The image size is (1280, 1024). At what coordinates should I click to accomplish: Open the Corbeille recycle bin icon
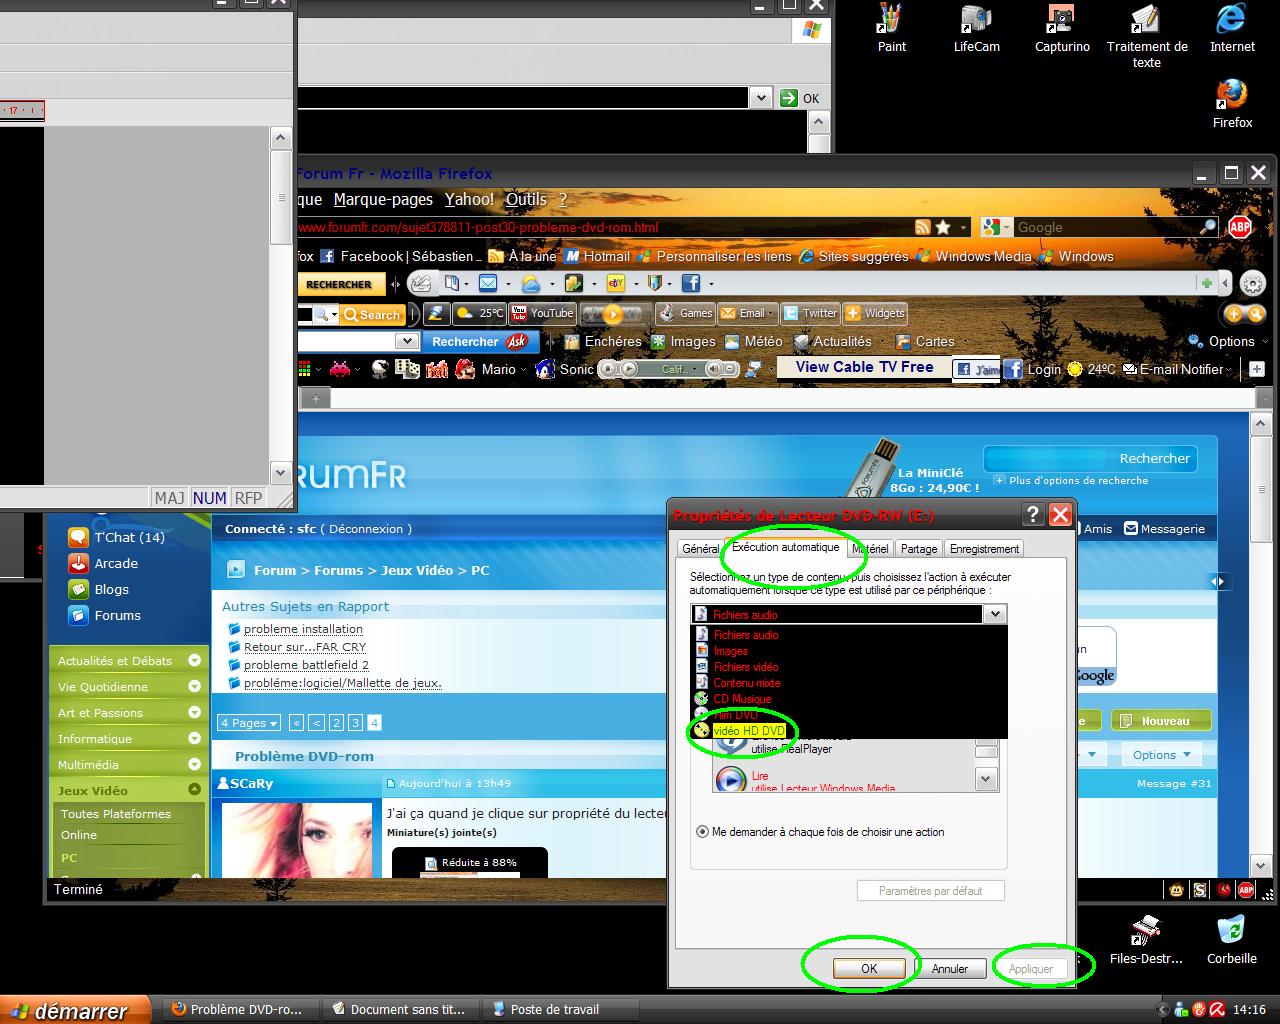(x=1231, y=939)
